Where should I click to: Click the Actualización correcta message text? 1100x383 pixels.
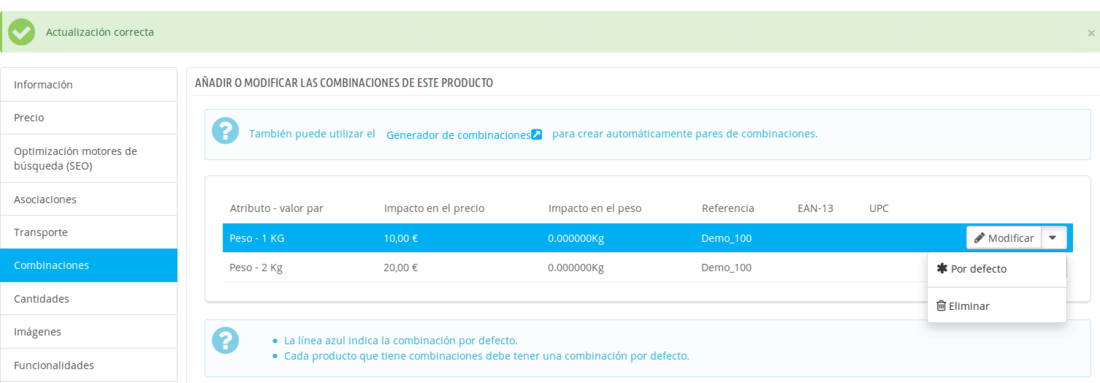coord(100,32)
